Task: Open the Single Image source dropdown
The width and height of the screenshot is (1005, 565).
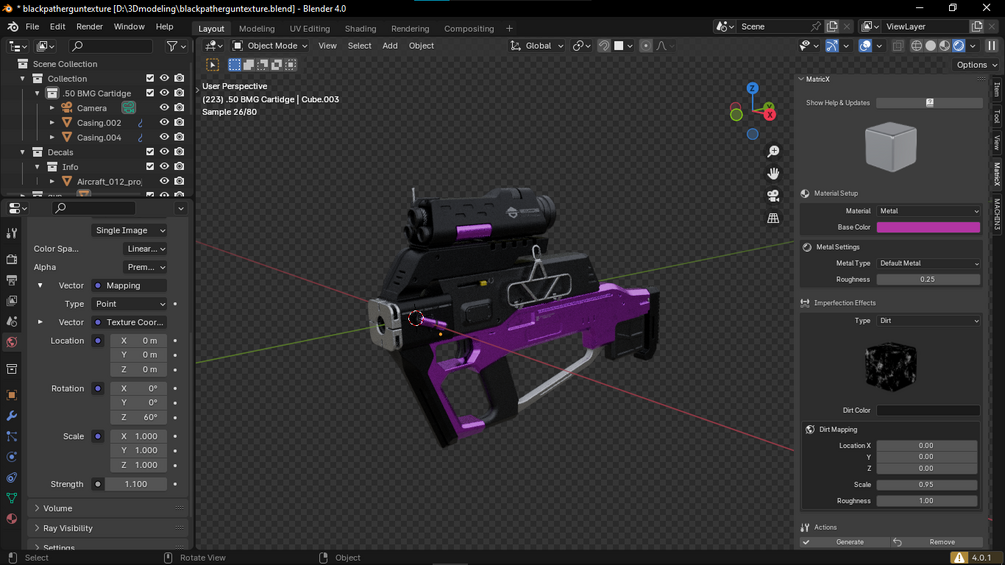Action: [x=129, y=230]
